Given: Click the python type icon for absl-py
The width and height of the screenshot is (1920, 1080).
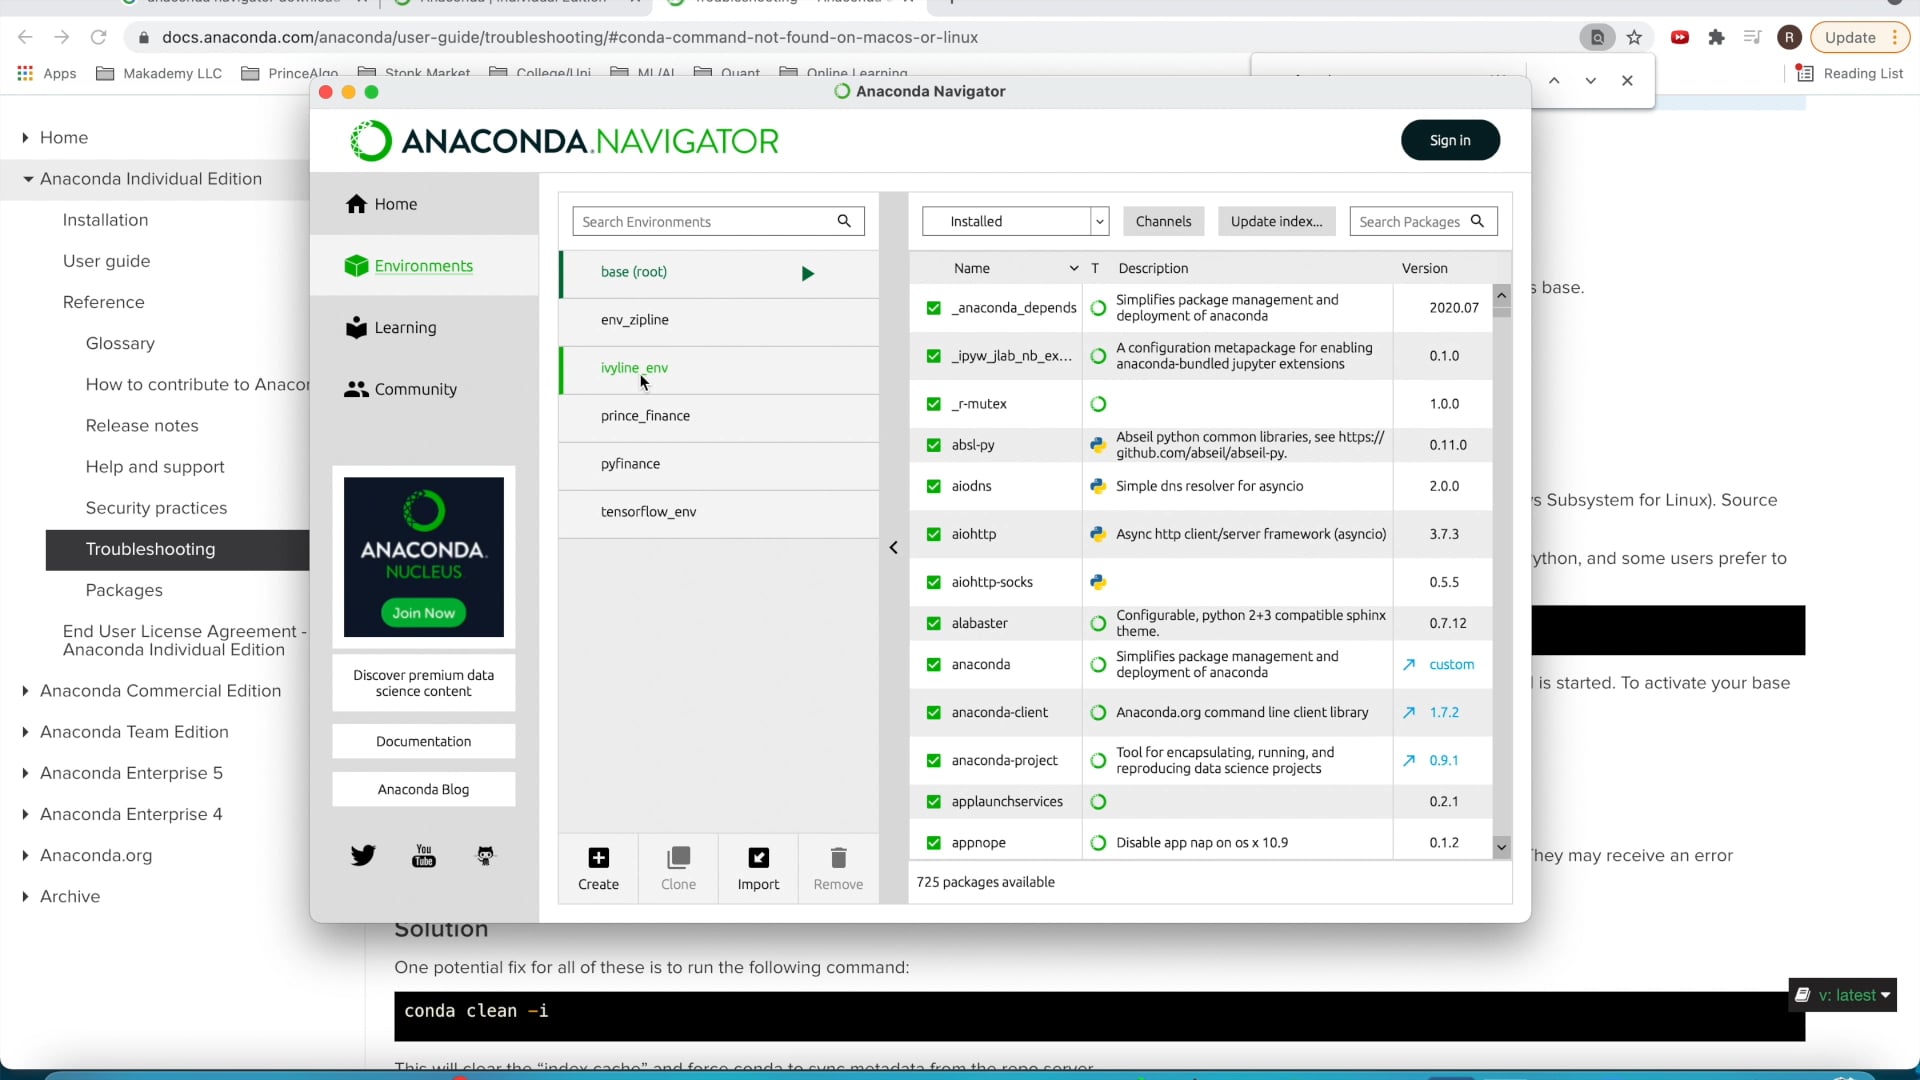Looking at the screenshot, I should pyautogui.click(x=1098, y=445).
